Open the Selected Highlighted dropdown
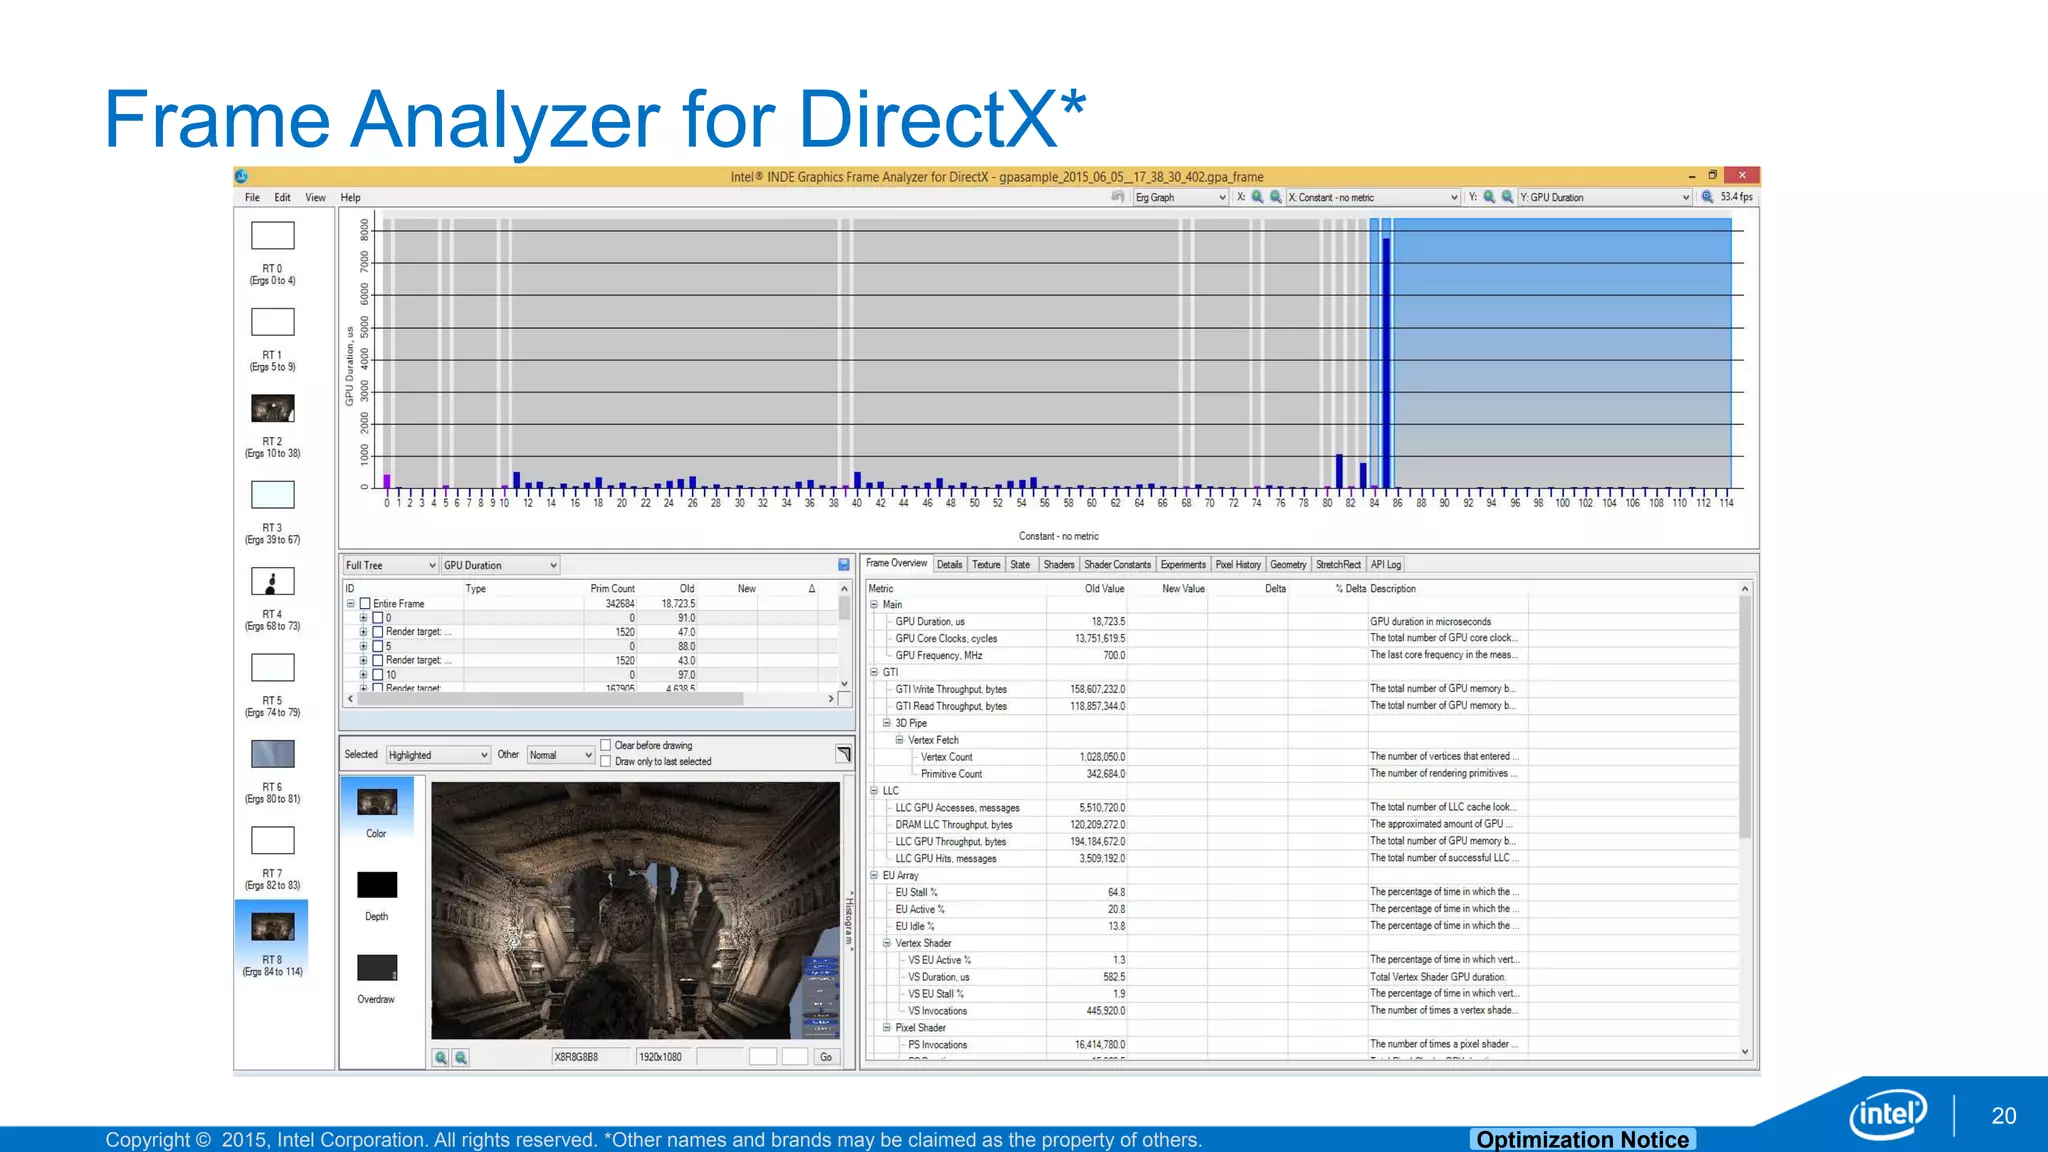This screenshot has height=1152, width=2048. pyautogui.click(x=438, y=755)
